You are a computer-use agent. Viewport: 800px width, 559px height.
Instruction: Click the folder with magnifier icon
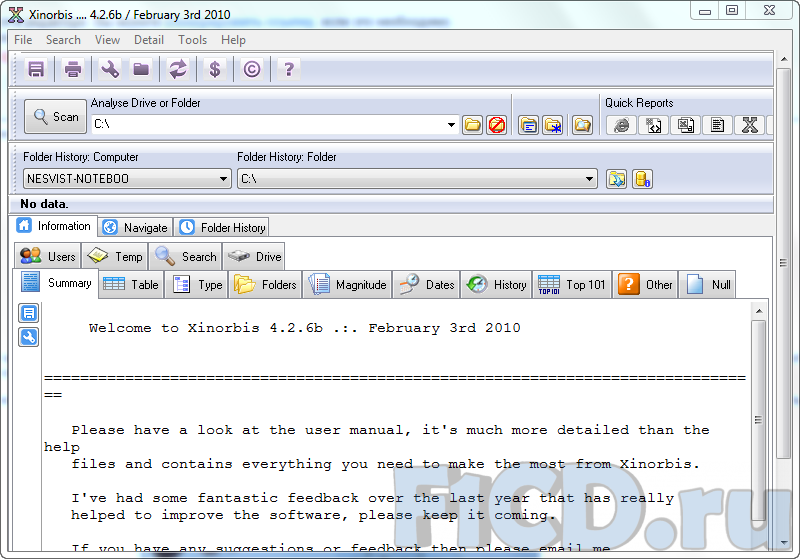(x=582, y=124)
